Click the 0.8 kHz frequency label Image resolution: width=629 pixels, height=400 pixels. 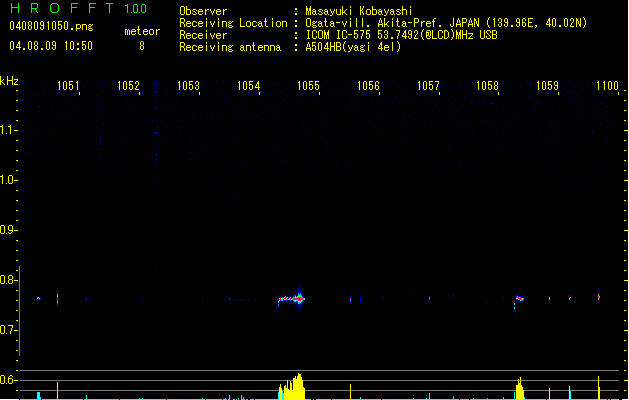8,280
